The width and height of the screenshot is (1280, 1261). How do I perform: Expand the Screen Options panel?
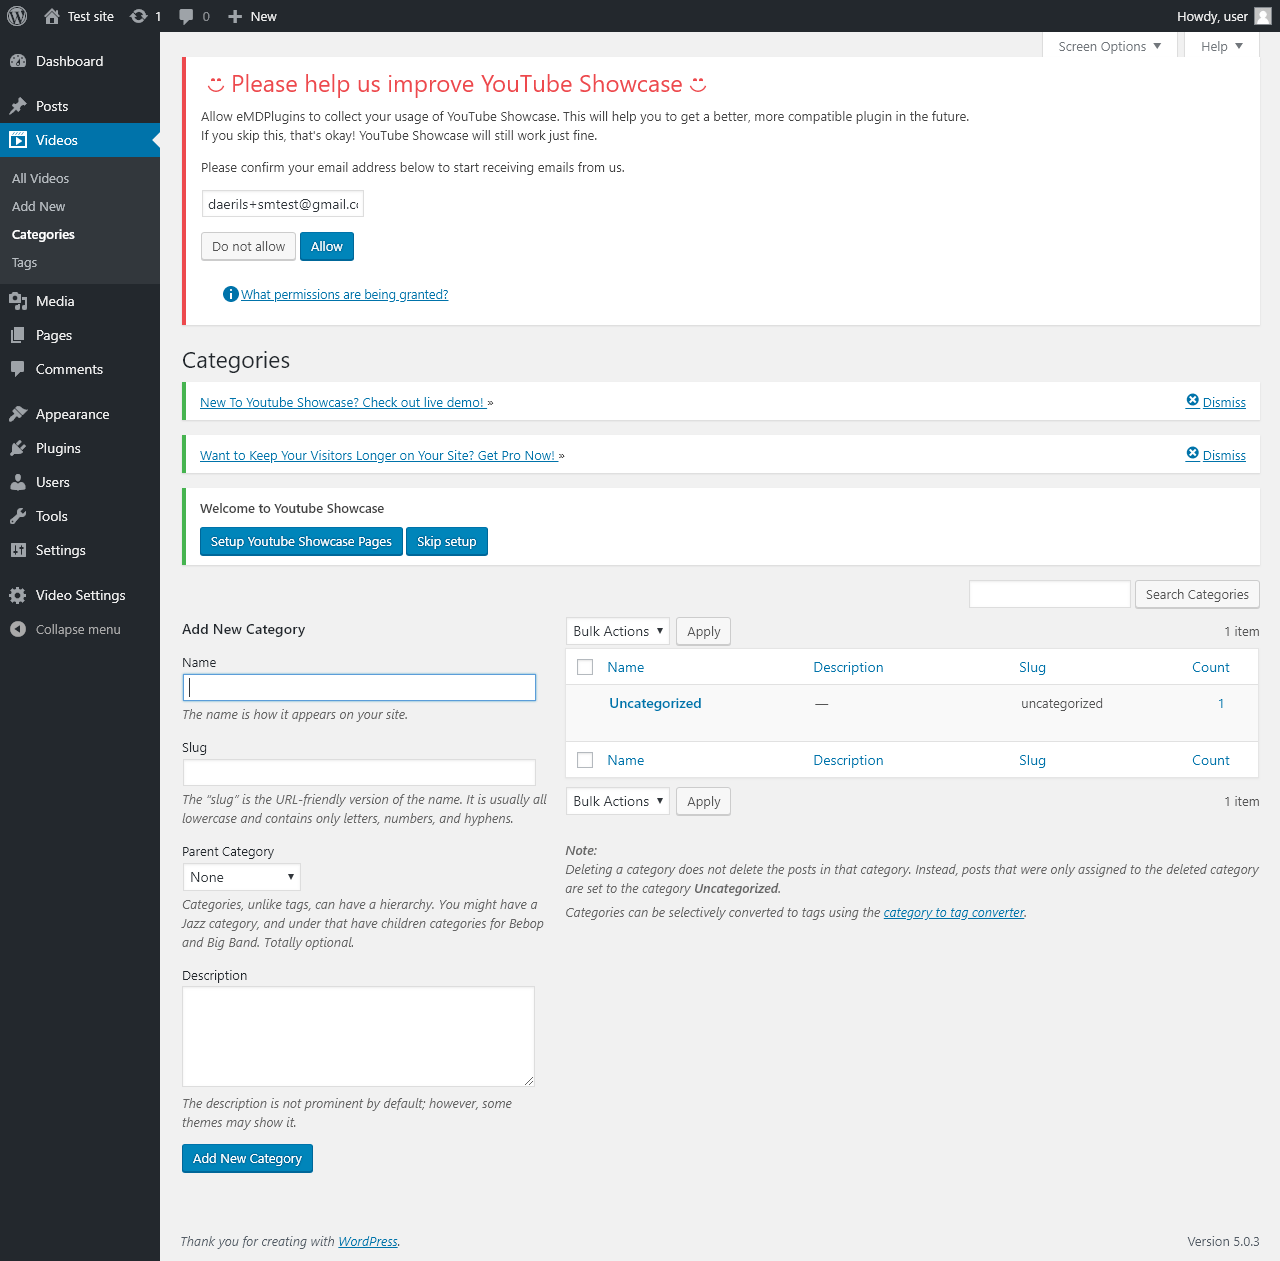point(1110,46)
